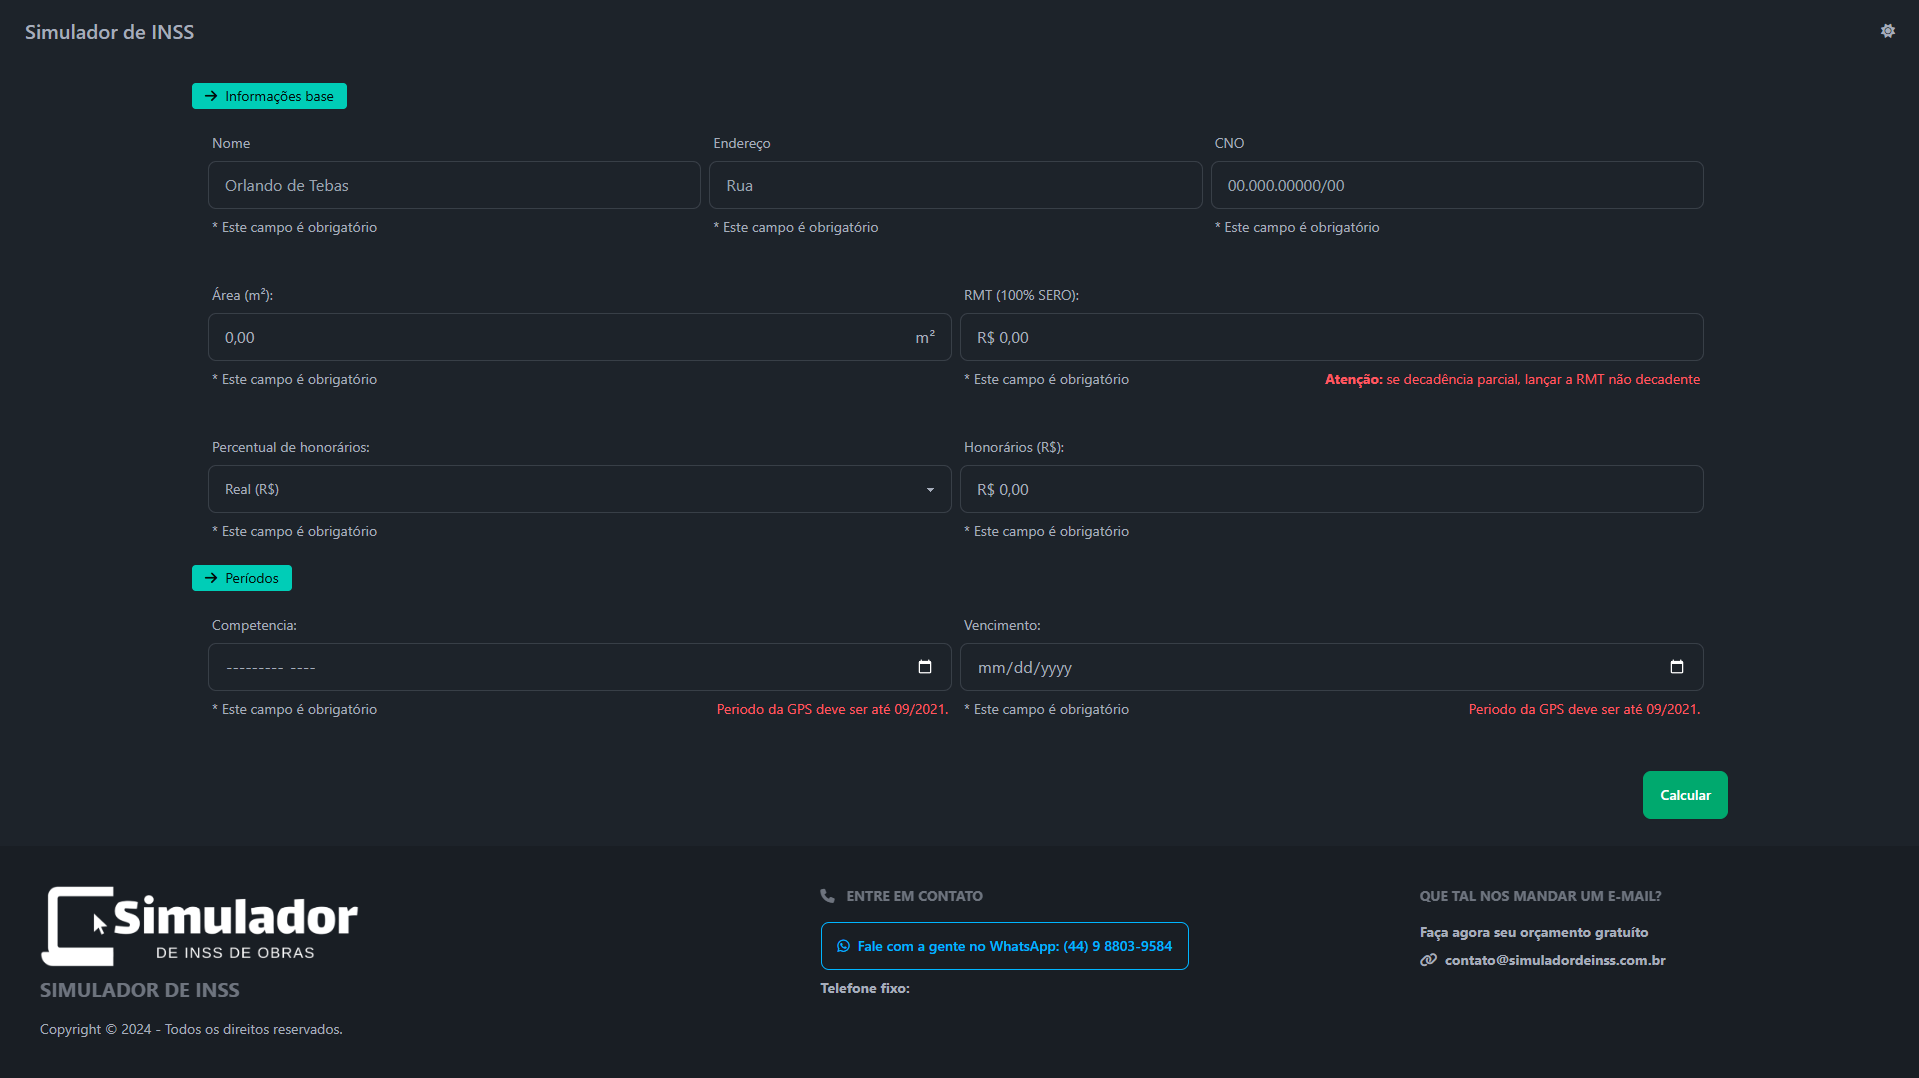Viewport: 1919px width, 1078px height.
Task: Open calendar picker in Competencia field
Action: pos(925,667)
